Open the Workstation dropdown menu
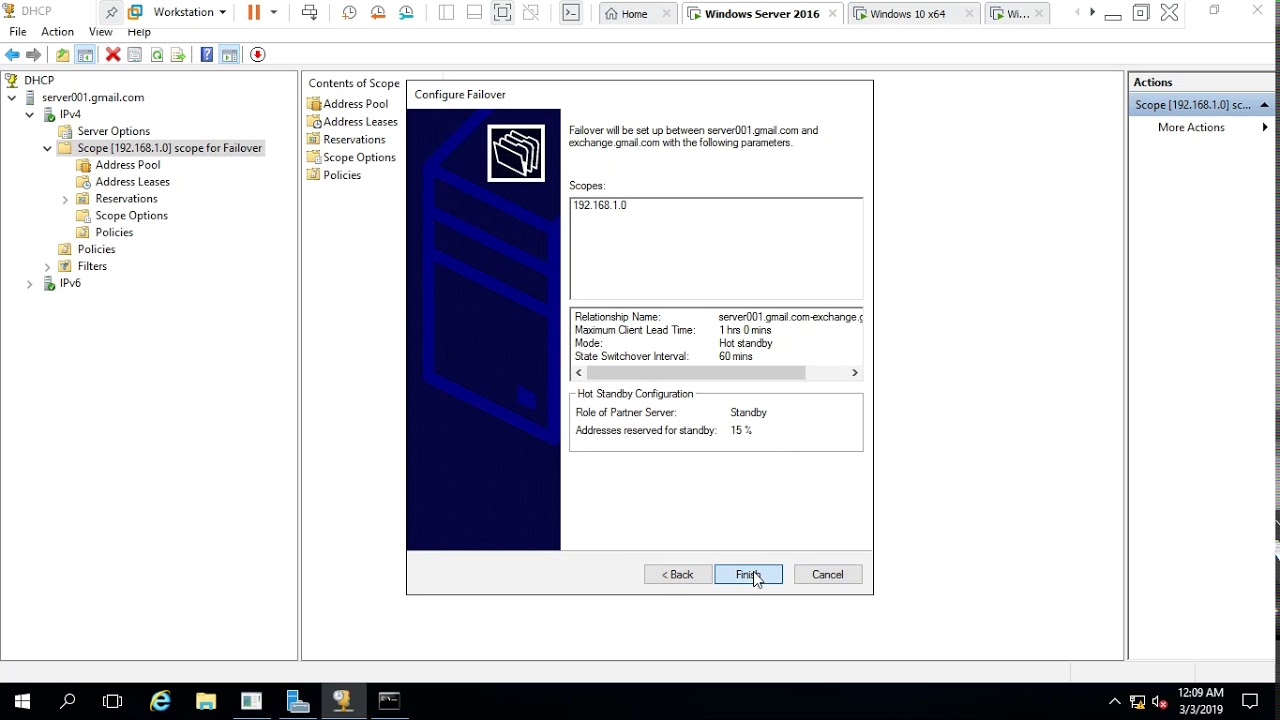1280x720 pixels. coord(189,13)
